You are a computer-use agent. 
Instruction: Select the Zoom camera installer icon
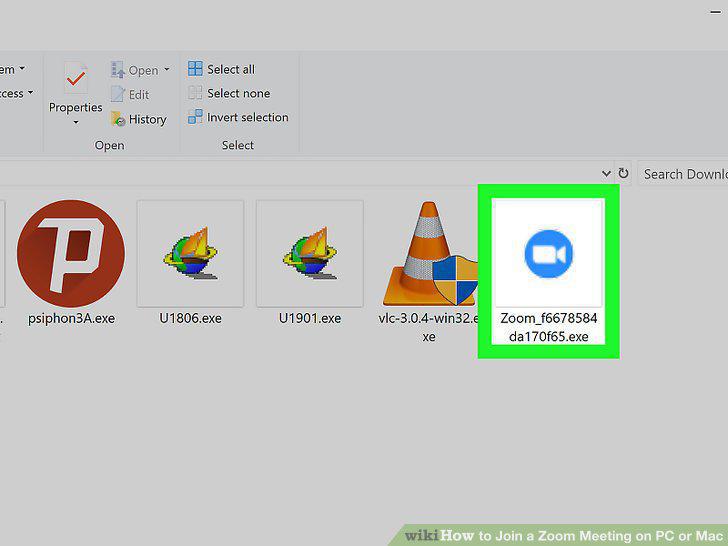tap(548, 254)
